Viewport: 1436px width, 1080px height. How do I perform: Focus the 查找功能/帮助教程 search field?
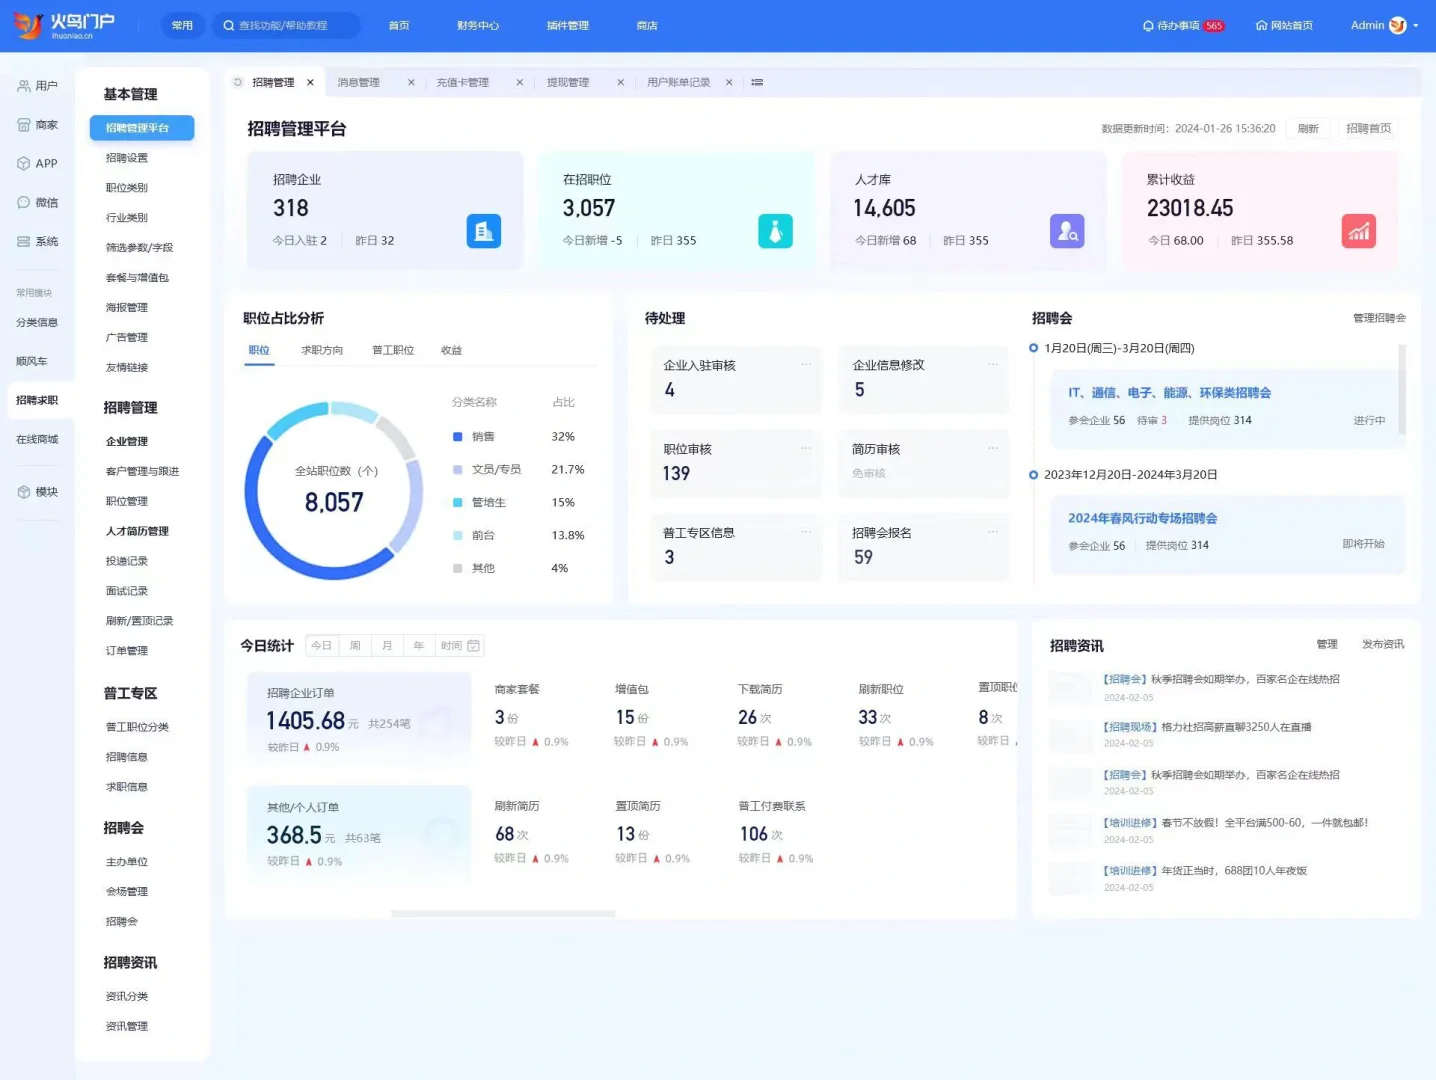[286, 25]
